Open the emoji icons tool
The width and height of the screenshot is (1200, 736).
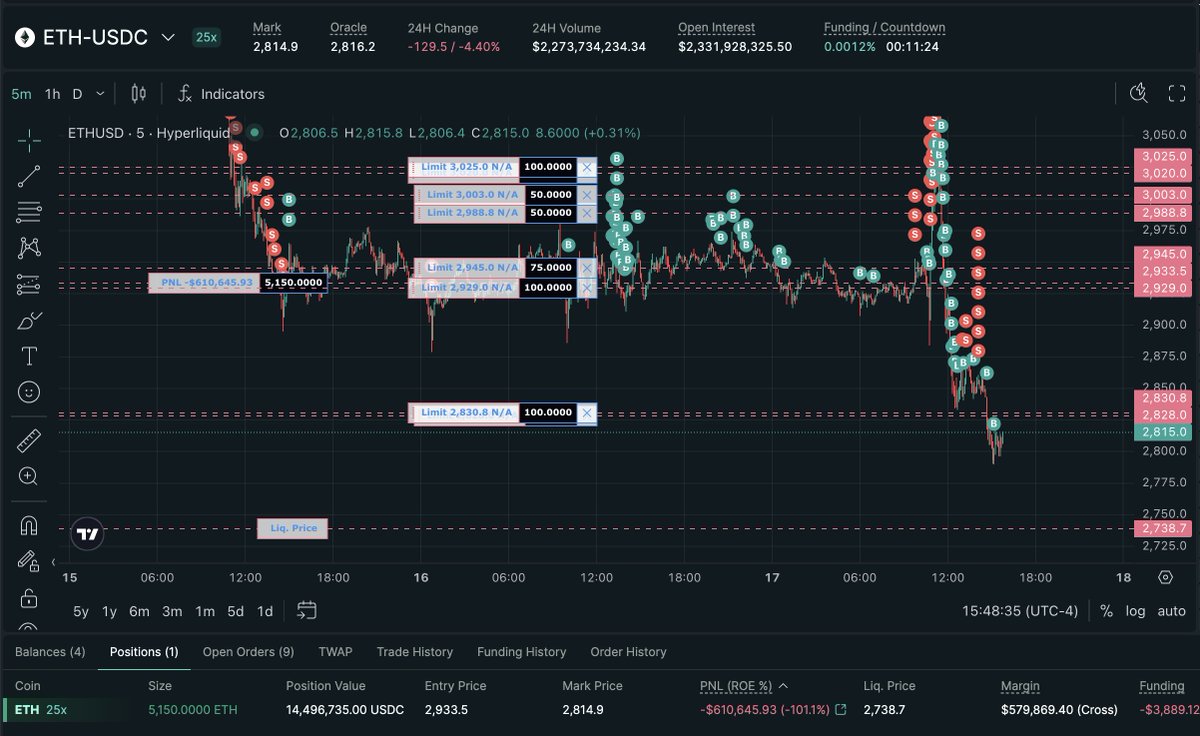(29, 392)
